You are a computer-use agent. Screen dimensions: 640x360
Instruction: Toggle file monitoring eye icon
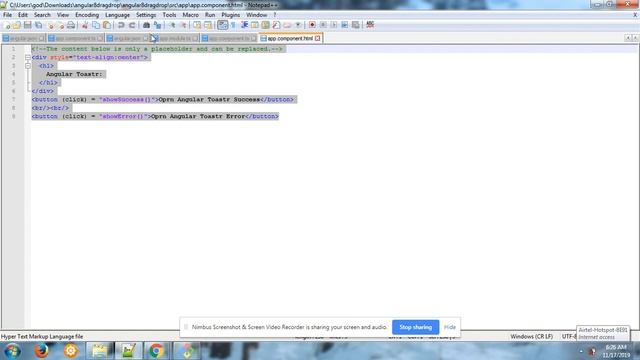click(x=298, y=25)
